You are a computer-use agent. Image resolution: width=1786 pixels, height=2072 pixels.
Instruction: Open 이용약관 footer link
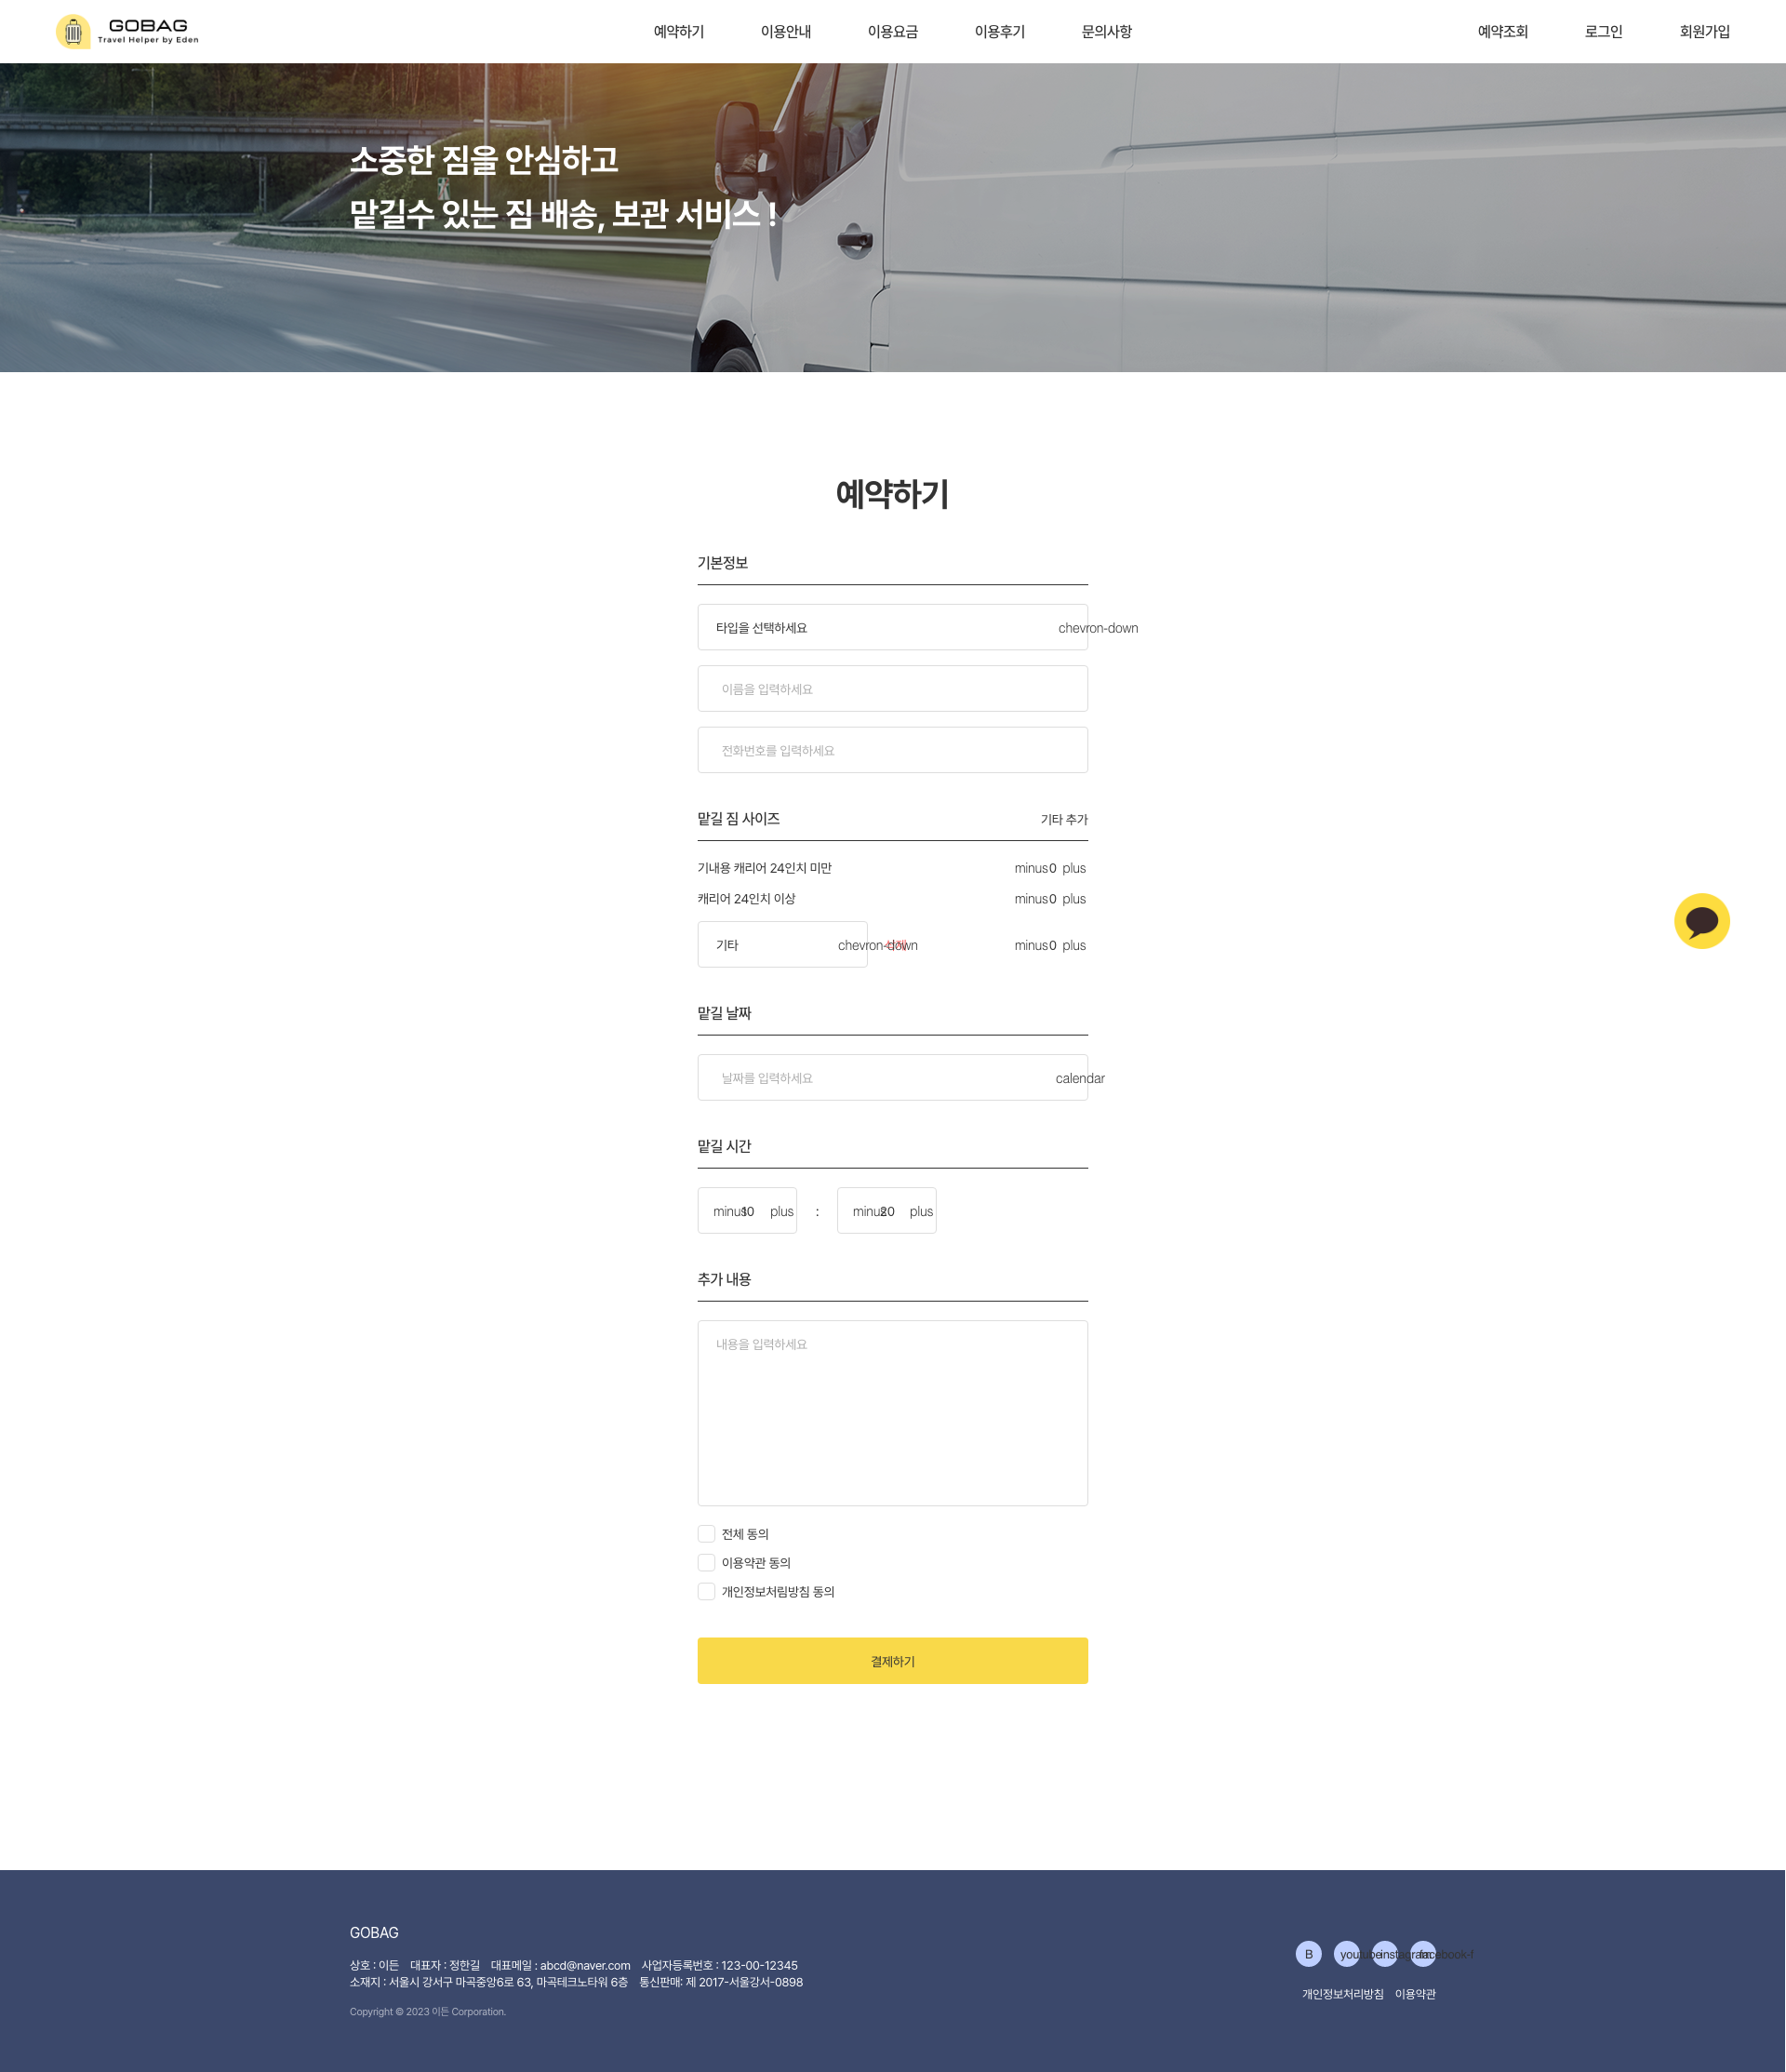[x=1415, y=1994]
